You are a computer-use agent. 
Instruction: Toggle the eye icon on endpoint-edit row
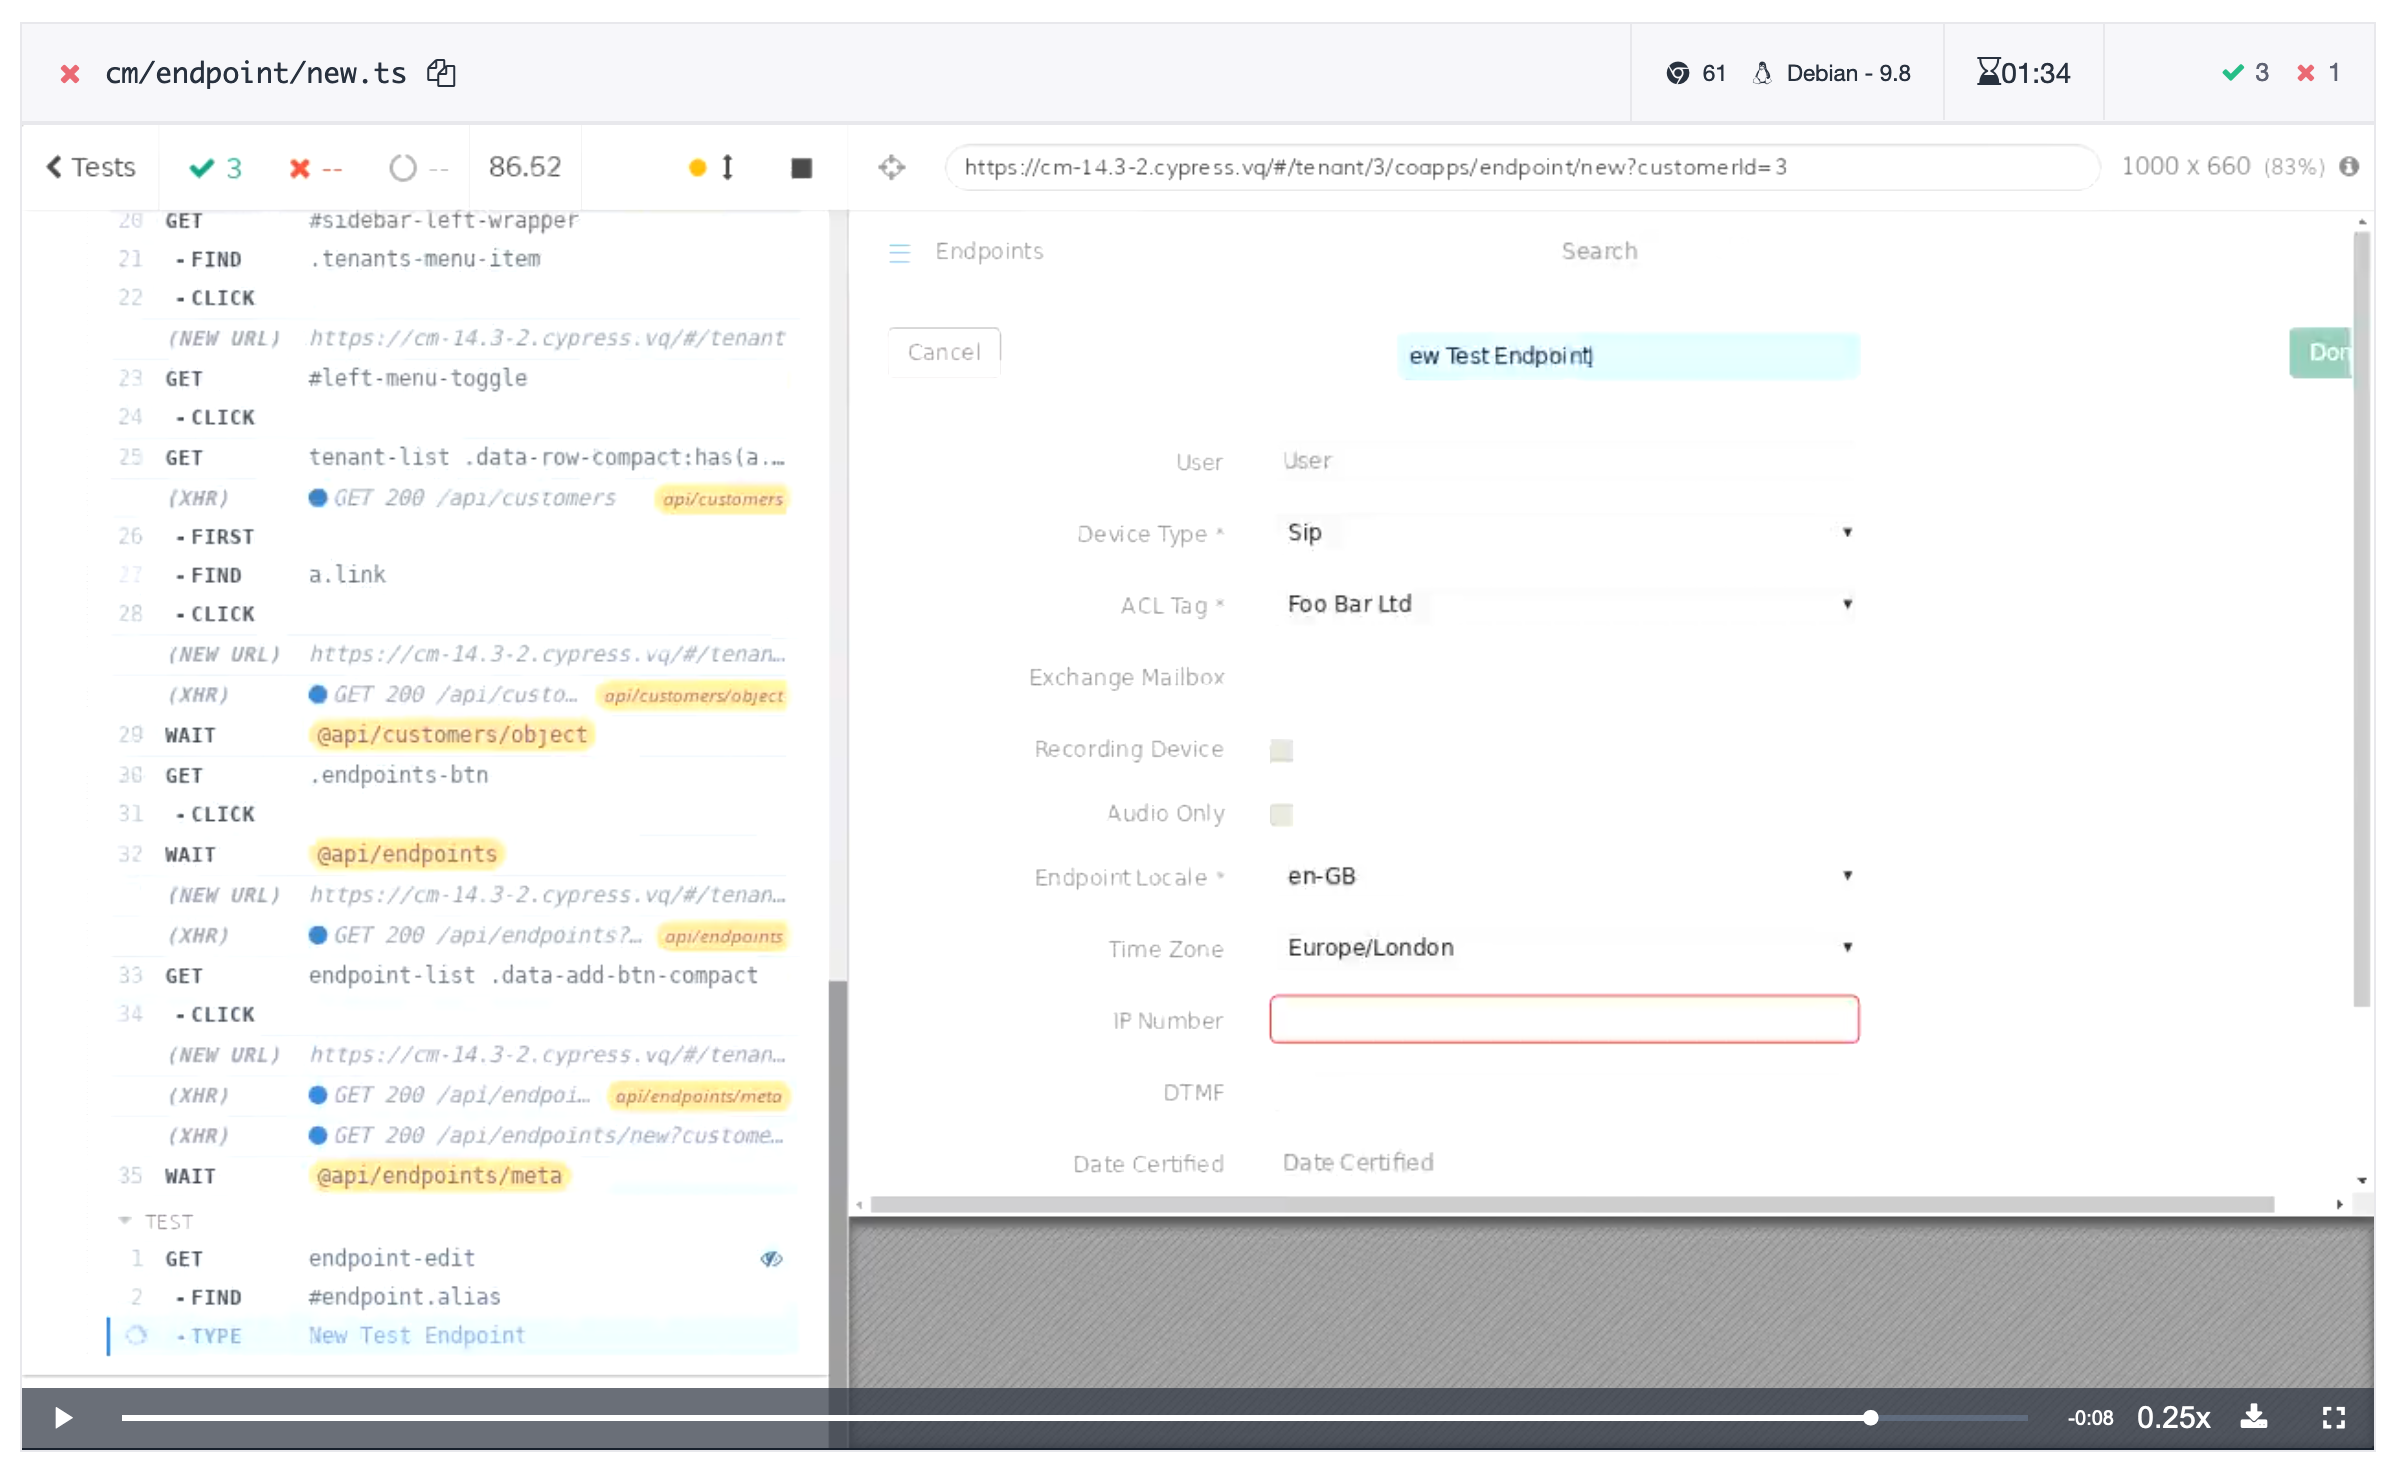pyautogui.click(x=771, y=1259)
